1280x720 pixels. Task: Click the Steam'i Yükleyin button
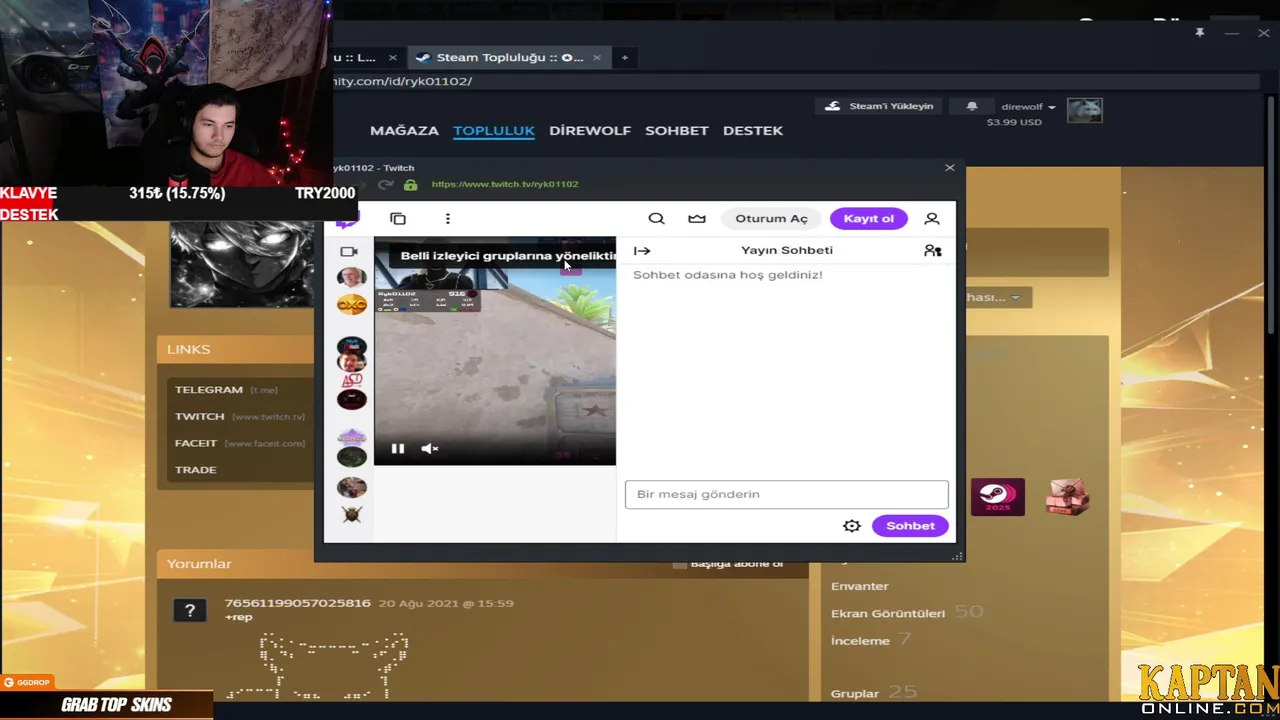click(880, 106)
